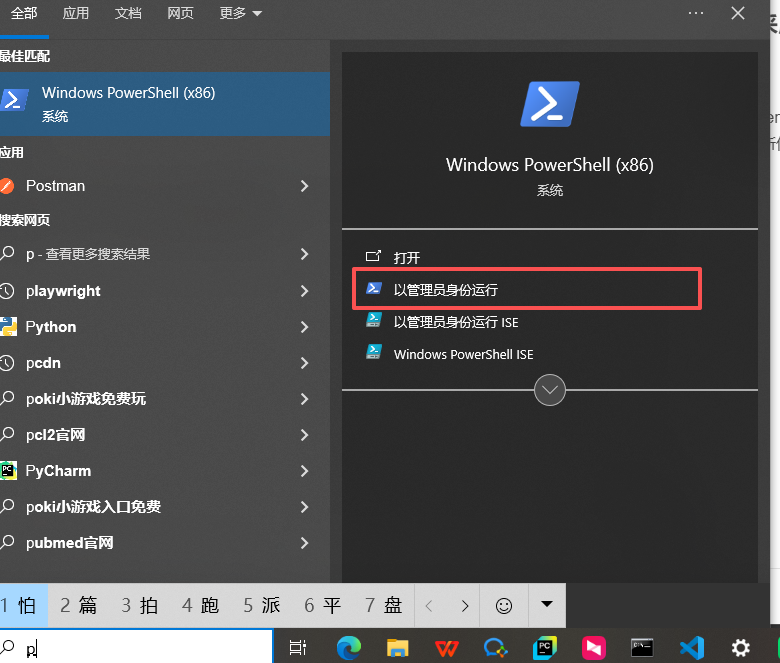Expand playwright result chevron
The height and width of the screenshot is (663, 780).
coord(304,291)
